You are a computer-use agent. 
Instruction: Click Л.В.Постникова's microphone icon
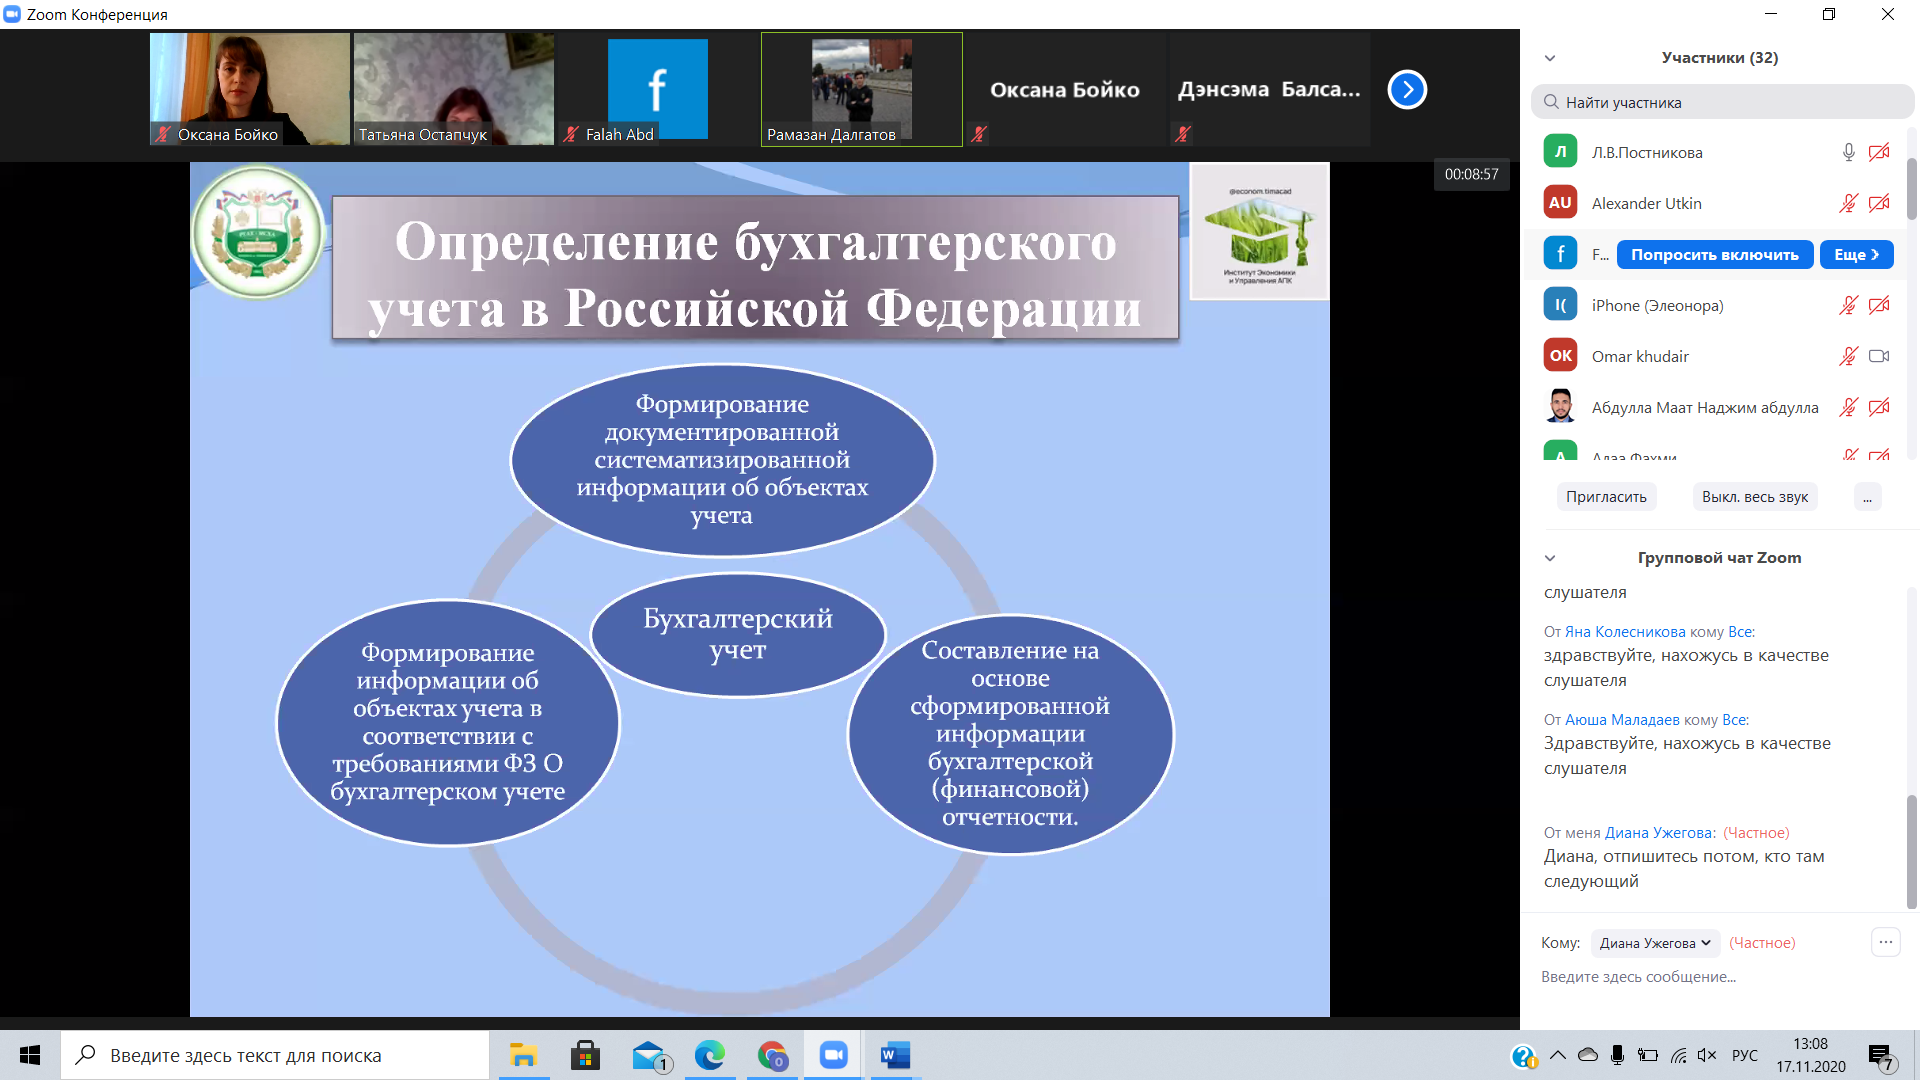1848,152
